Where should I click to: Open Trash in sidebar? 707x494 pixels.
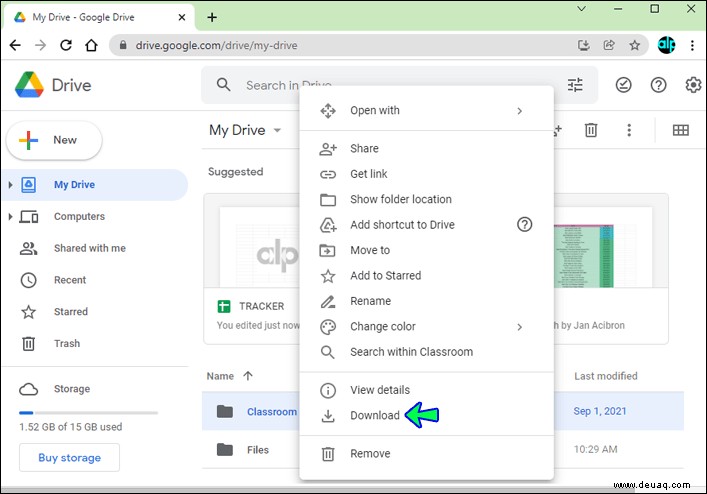tap(95, 343)
